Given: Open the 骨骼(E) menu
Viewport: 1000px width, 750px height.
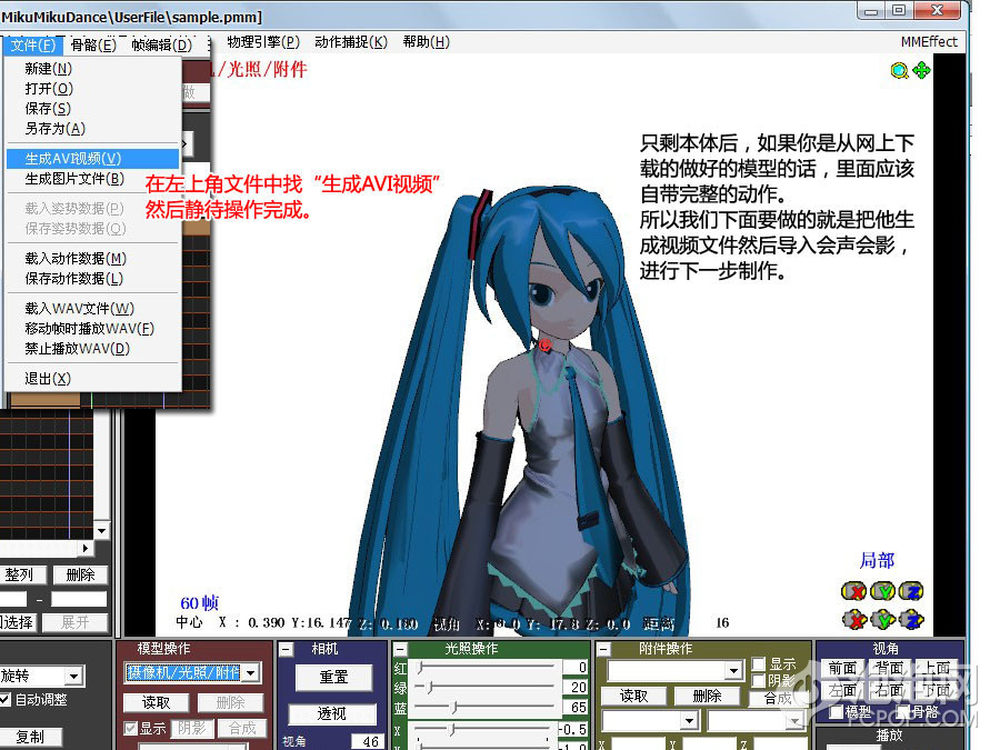Looking at the screenshot, I should click(93, 45).
